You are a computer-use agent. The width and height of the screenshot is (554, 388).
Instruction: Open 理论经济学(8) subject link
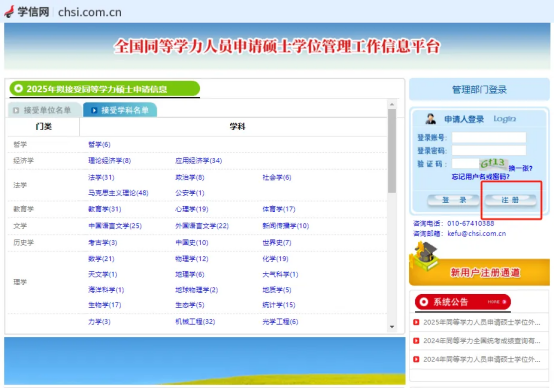(x=110, y=161)
